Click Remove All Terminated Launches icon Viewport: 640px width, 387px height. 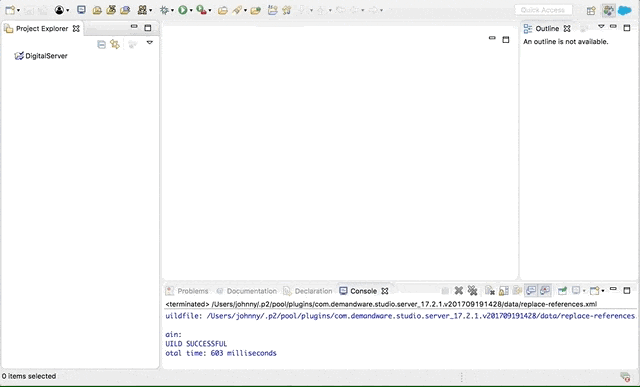[x=472, y=291]
